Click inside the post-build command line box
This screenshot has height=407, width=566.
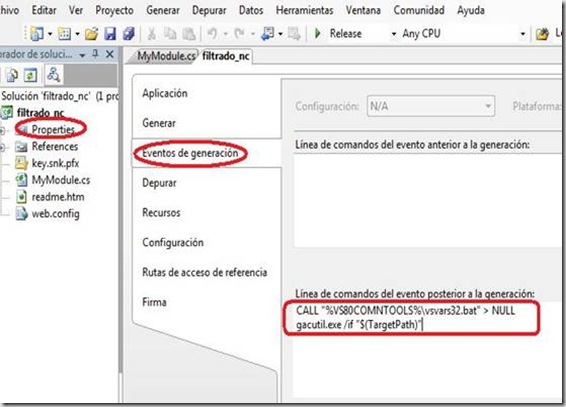click(x=427, y=346)
